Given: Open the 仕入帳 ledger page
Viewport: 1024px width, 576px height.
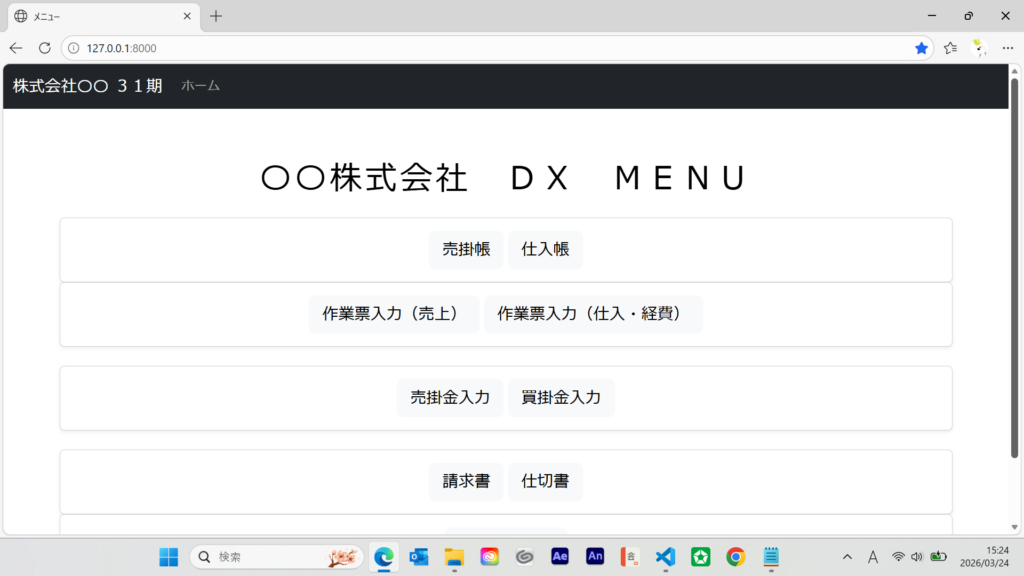Looking at the screenshot, I should point(545,250).
